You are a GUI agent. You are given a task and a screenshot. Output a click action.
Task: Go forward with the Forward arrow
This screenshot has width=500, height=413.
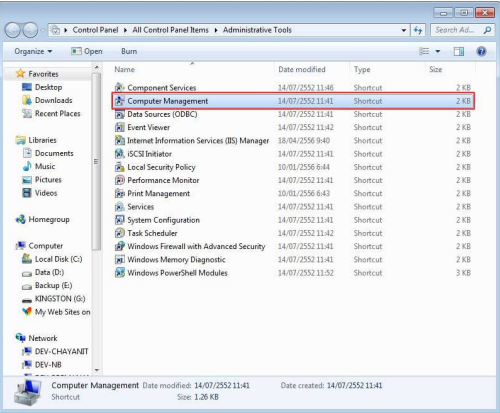30,30
